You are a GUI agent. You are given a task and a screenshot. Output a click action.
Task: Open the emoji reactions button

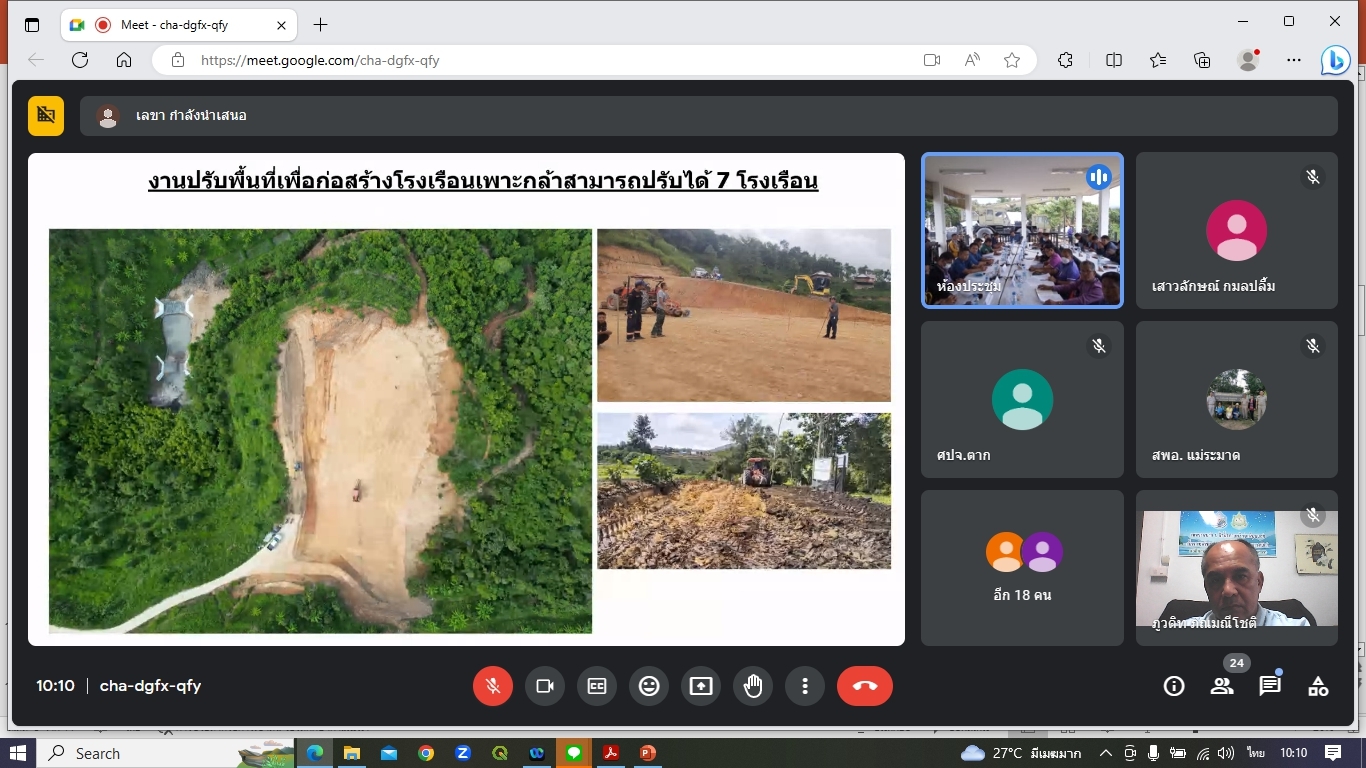pyautogui.click(x=649, y=686)
